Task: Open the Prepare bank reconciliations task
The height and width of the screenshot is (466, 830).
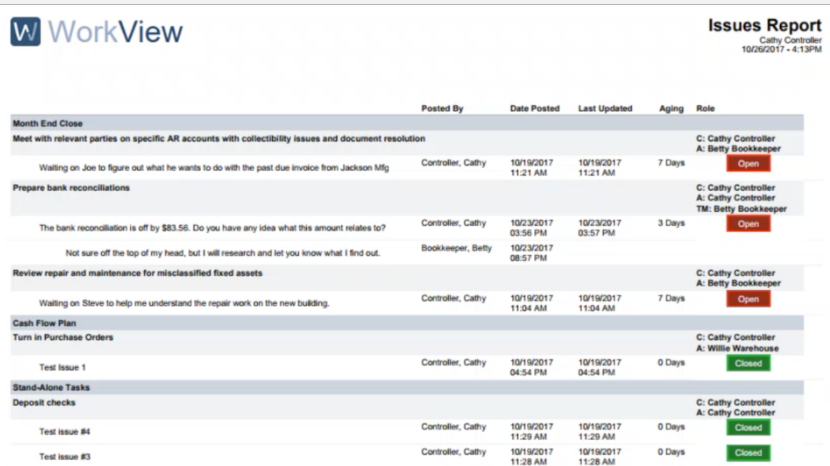Action: (x=71, y=188)
